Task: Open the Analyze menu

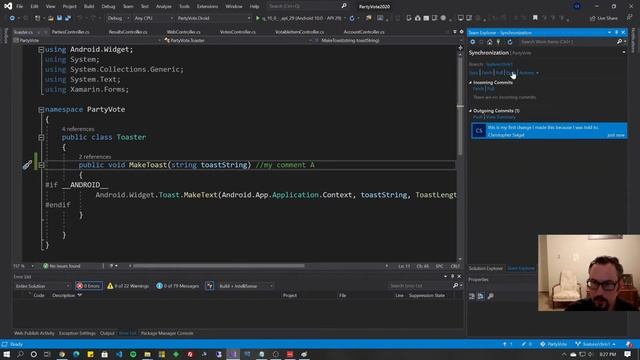Action: tap(163, 6)
